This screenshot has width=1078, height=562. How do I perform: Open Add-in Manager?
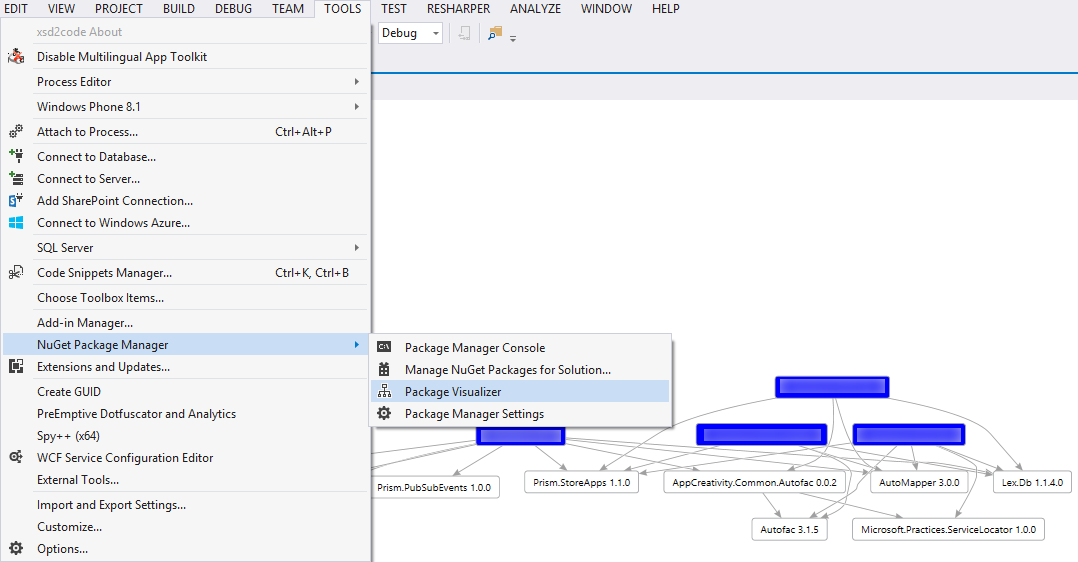(x=186, y=323)
